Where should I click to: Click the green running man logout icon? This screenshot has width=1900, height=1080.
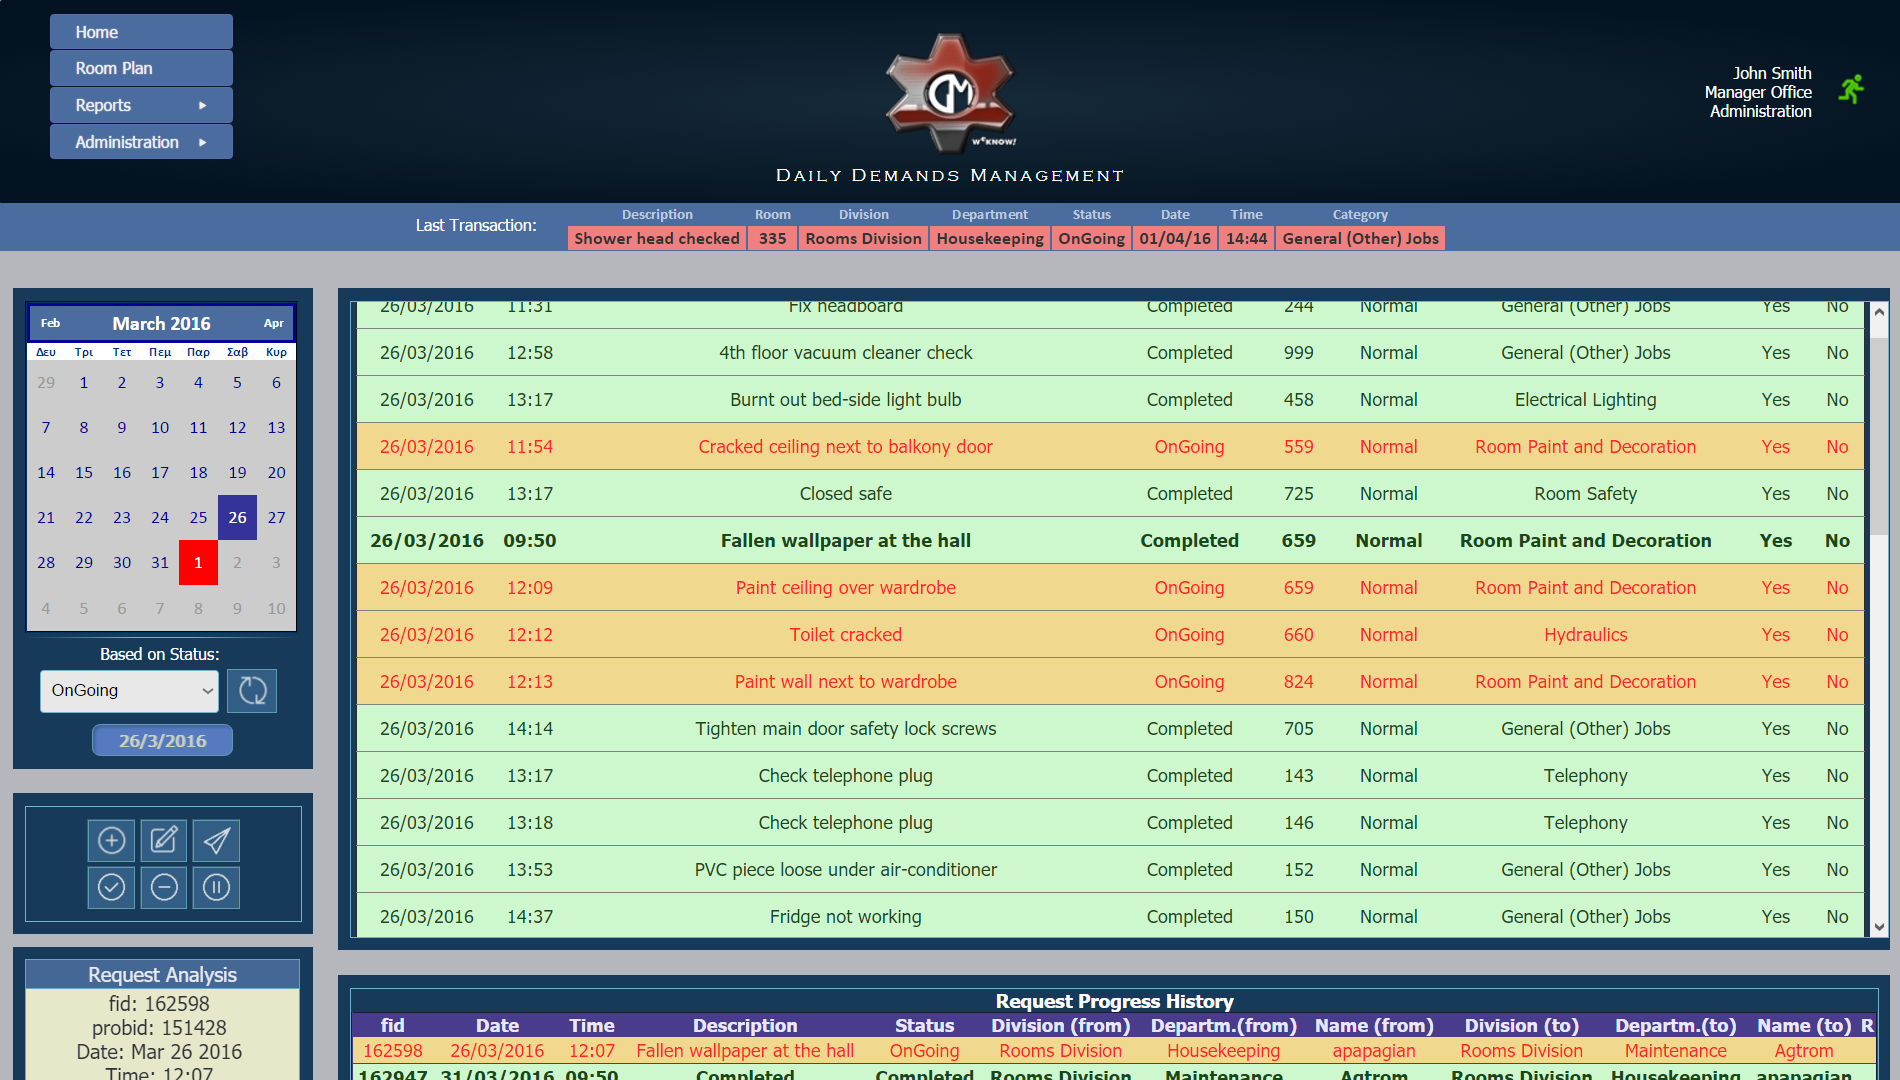[1851, 90]
